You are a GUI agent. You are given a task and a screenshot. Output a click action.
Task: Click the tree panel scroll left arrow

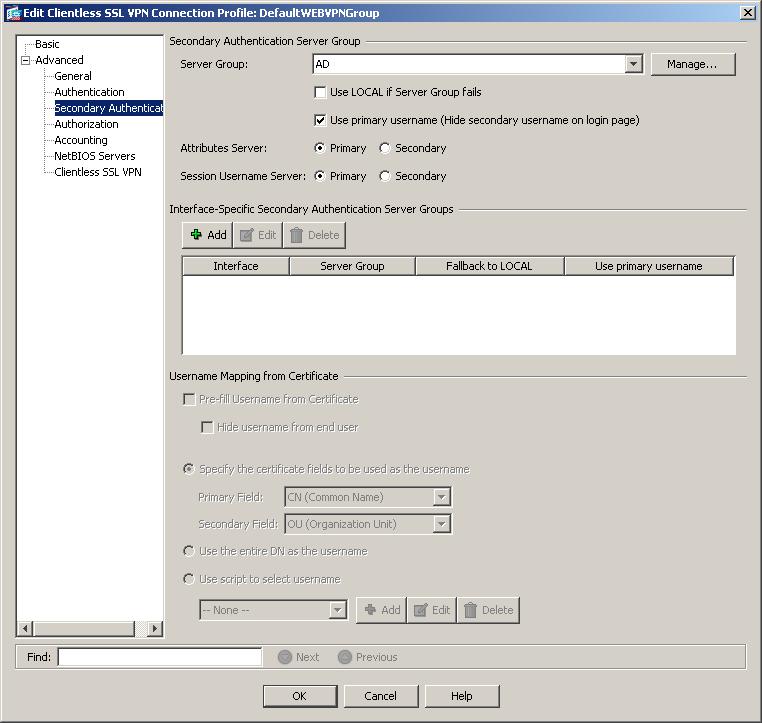click(25, 629)
